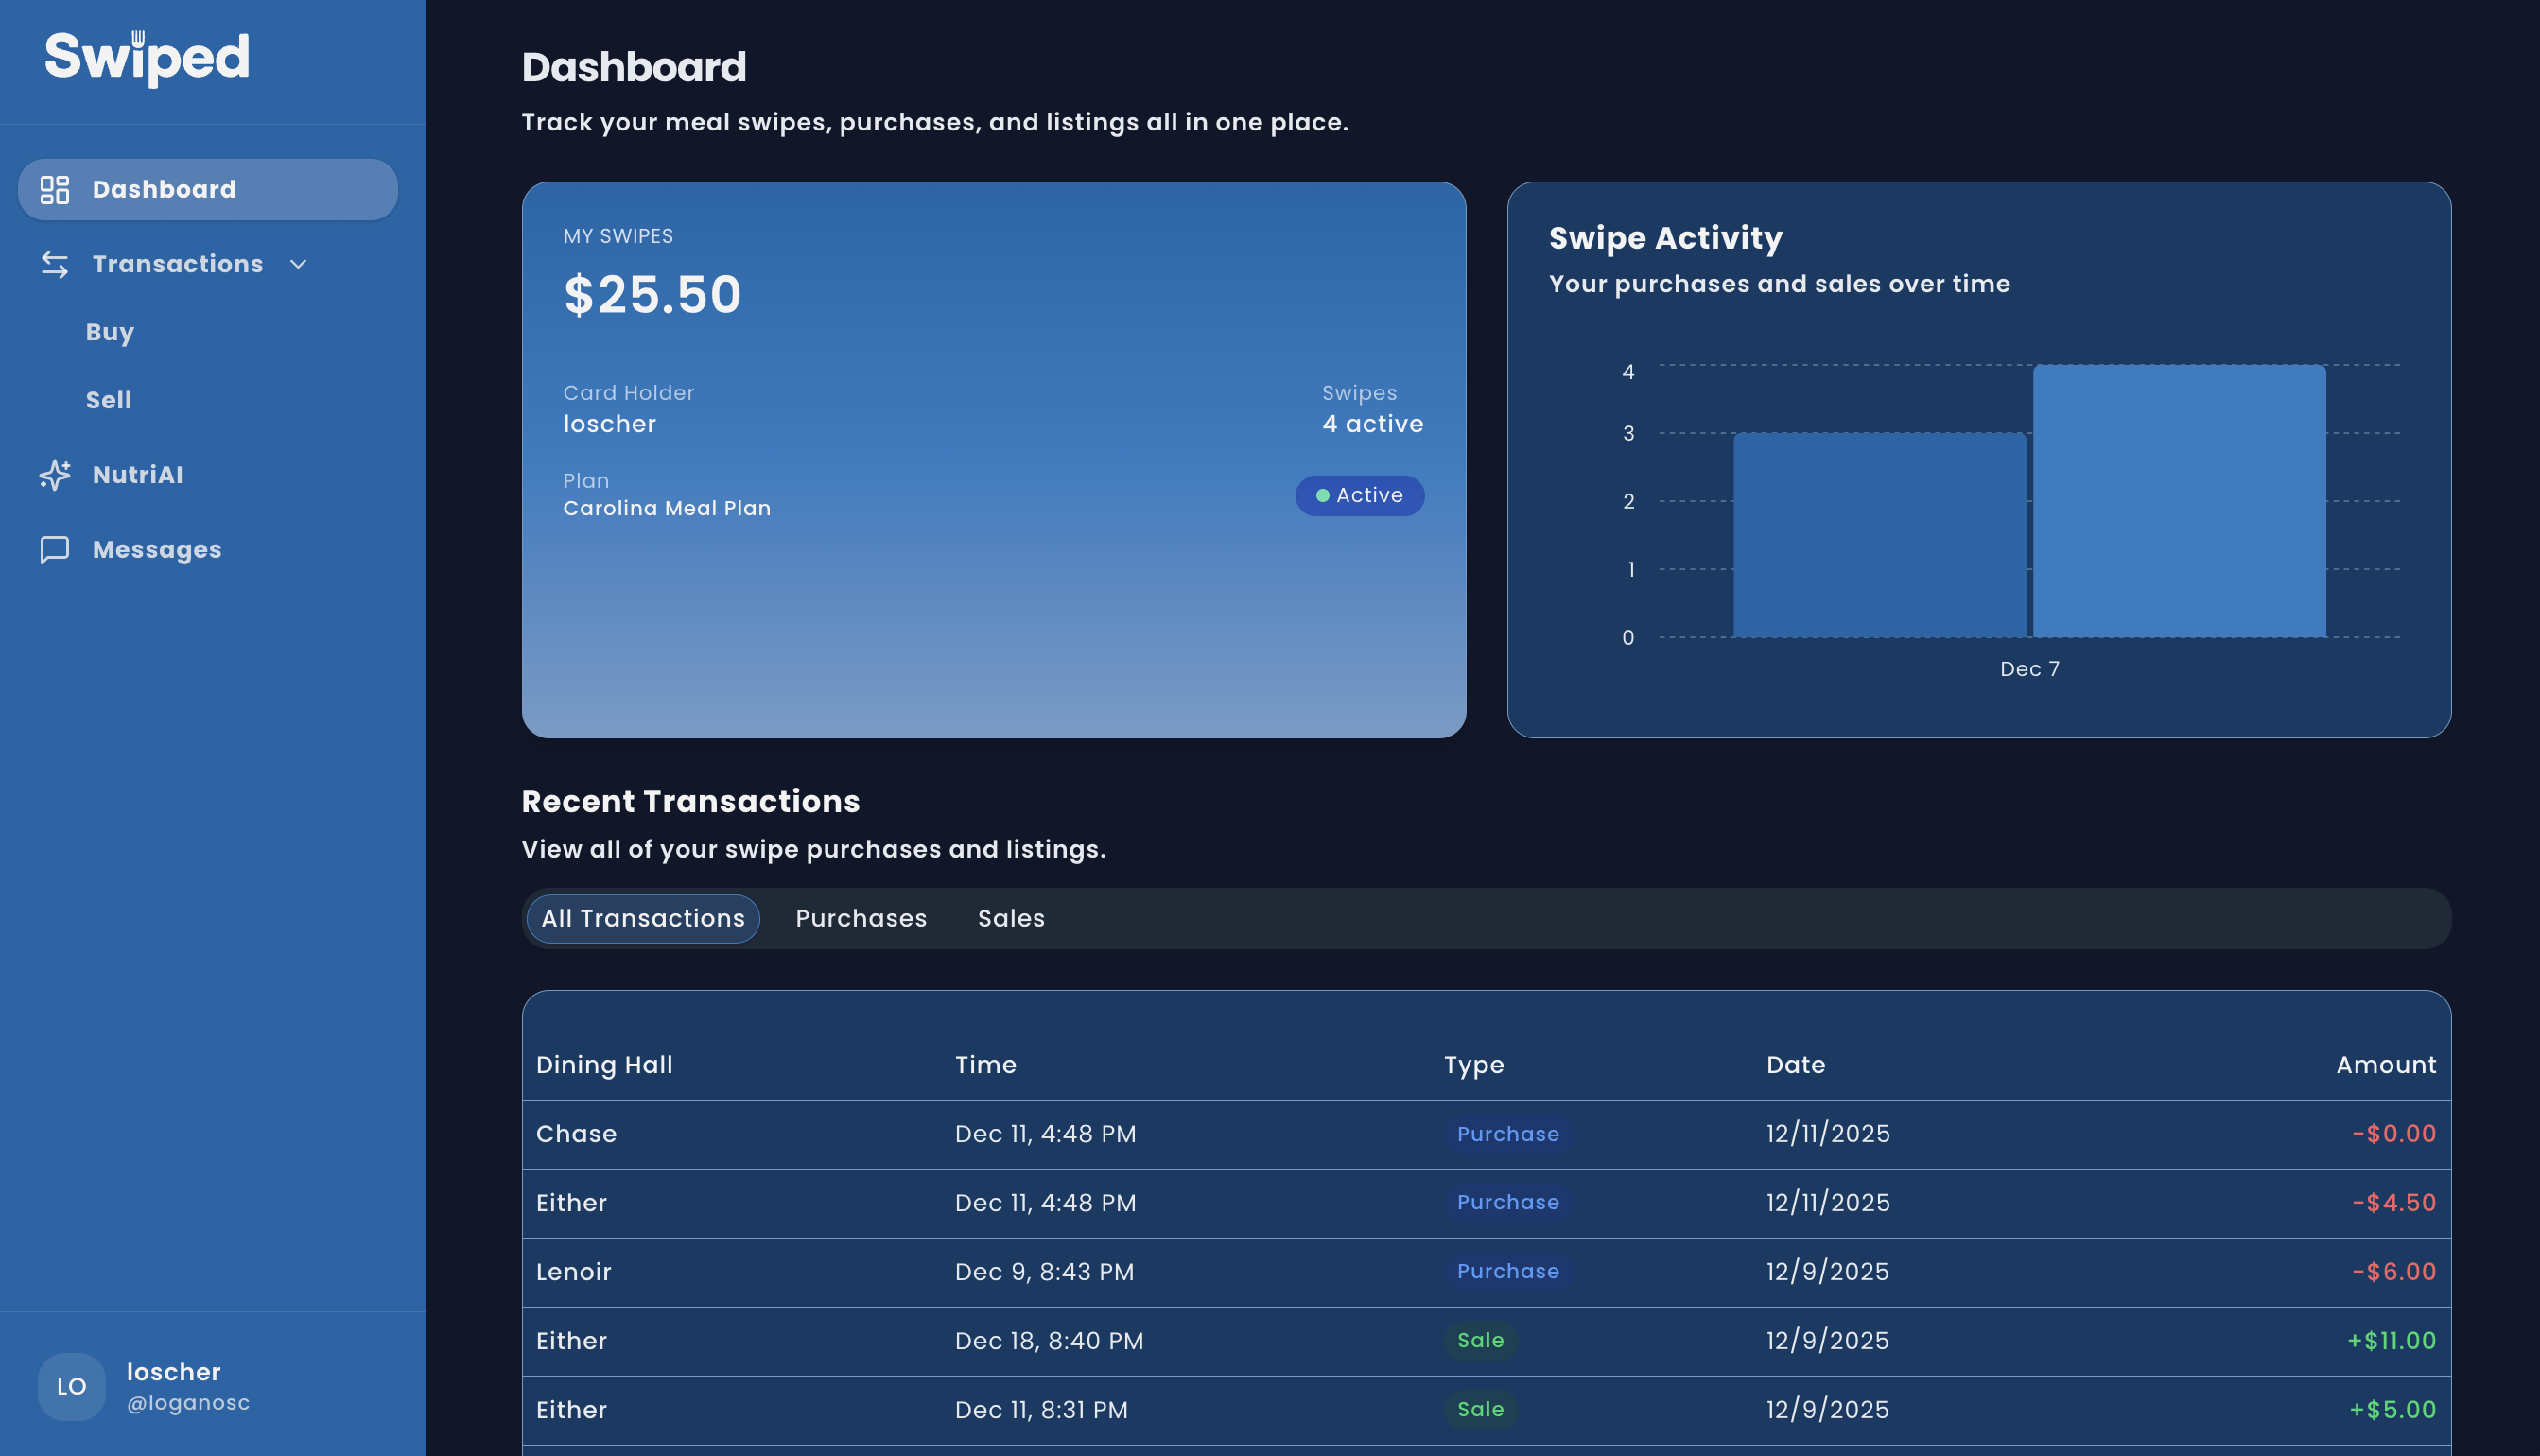Click the Transactions swap-arrows icon
The width and height of the screenshot is (2540, 1456).
coord(55,264)
